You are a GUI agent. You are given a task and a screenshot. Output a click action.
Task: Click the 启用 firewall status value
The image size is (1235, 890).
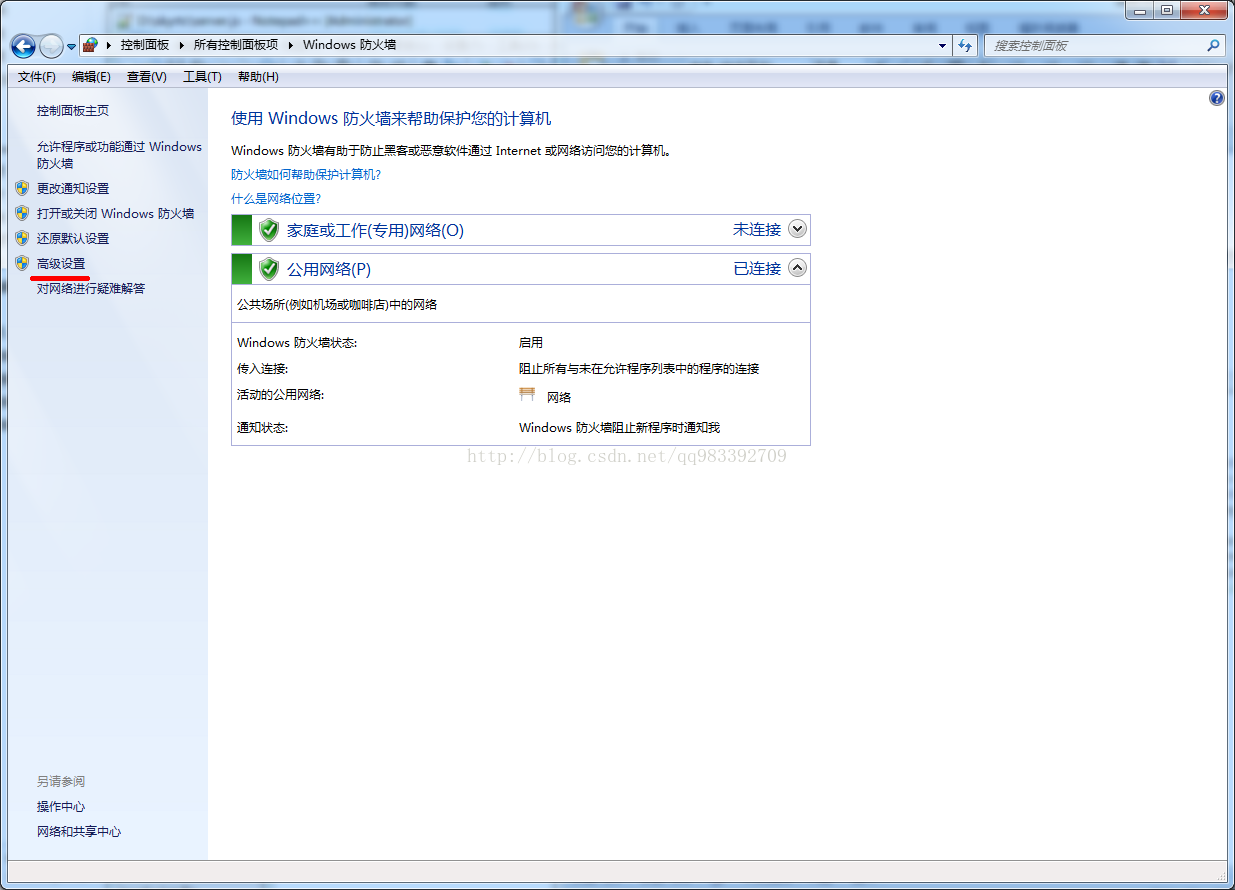point(531,342)
